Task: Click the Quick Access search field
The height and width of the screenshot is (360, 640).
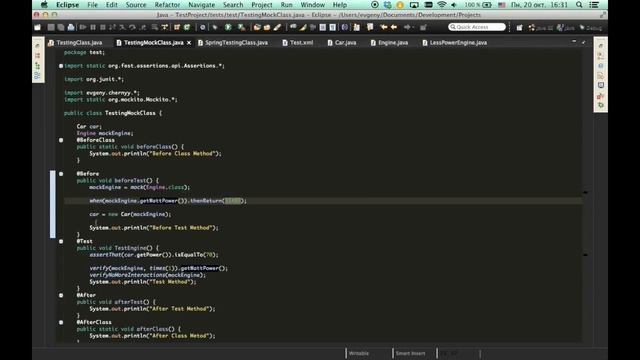Action: click(x=477, y=27)
